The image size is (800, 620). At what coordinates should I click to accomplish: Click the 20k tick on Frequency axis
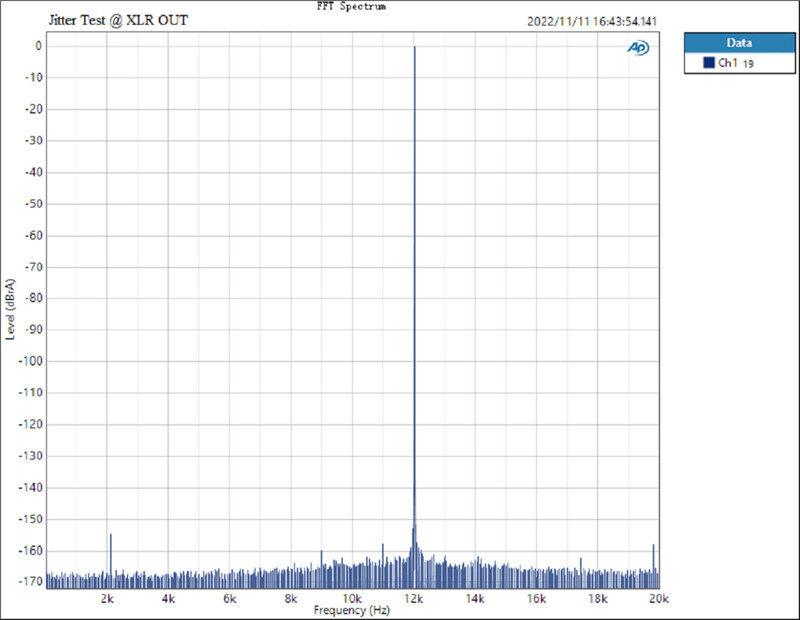coord(657,599)
